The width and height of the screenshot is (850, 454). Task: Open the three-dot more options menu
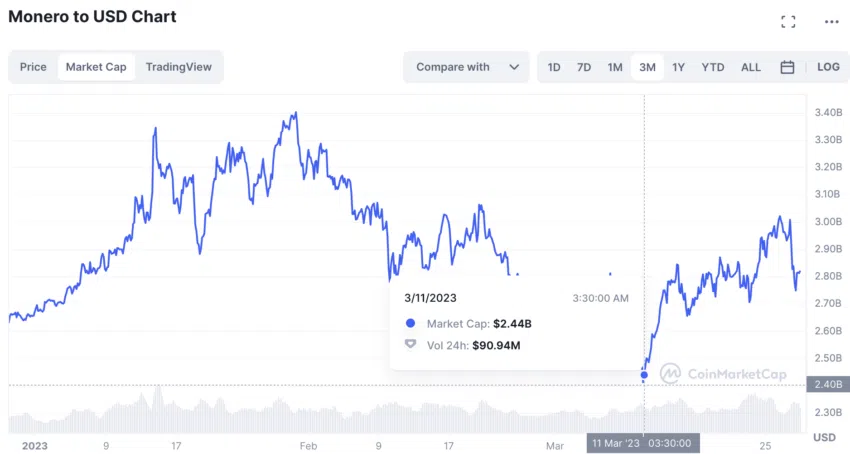click(x=832, y=22)
